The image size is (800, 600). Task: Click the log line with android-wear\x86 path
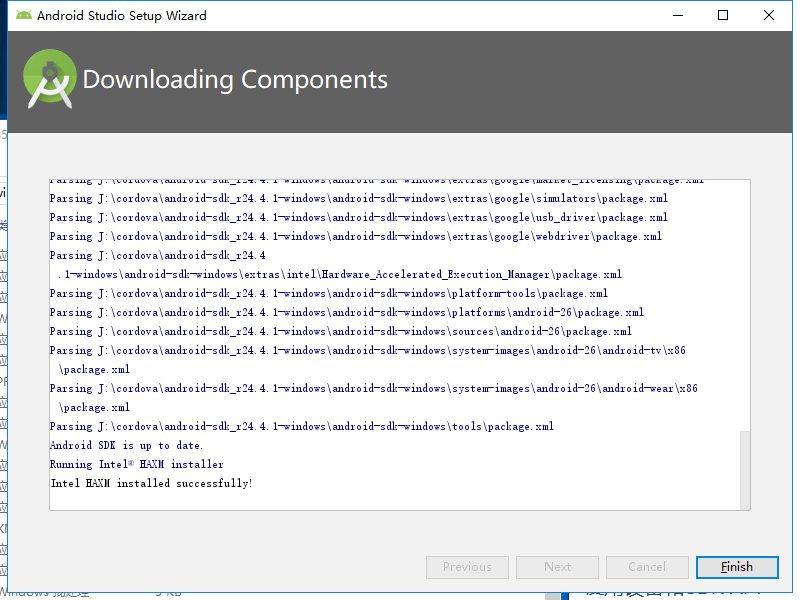[373, 398]
